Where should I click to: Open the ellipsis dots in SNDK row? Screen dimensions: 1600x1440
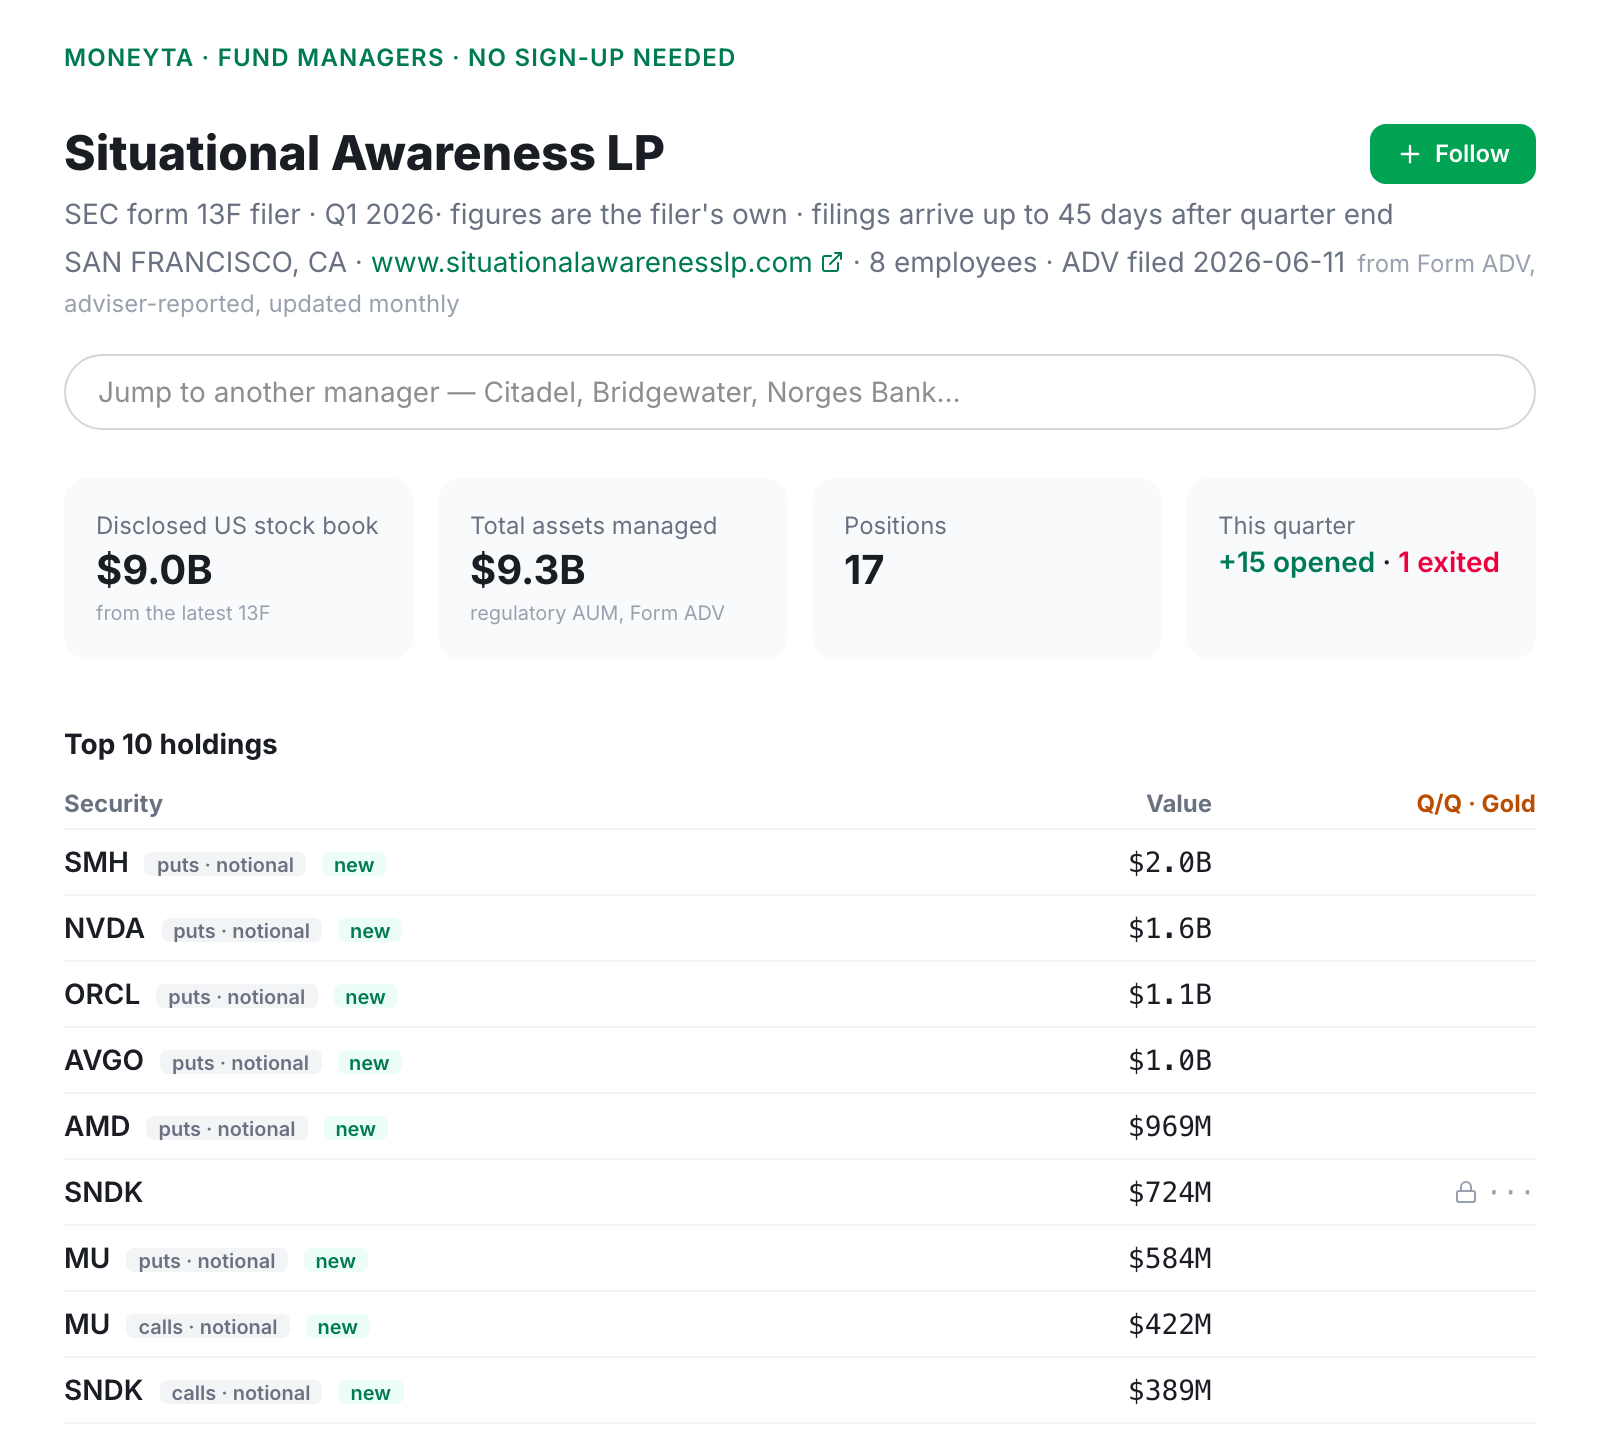(1510, 1192)
